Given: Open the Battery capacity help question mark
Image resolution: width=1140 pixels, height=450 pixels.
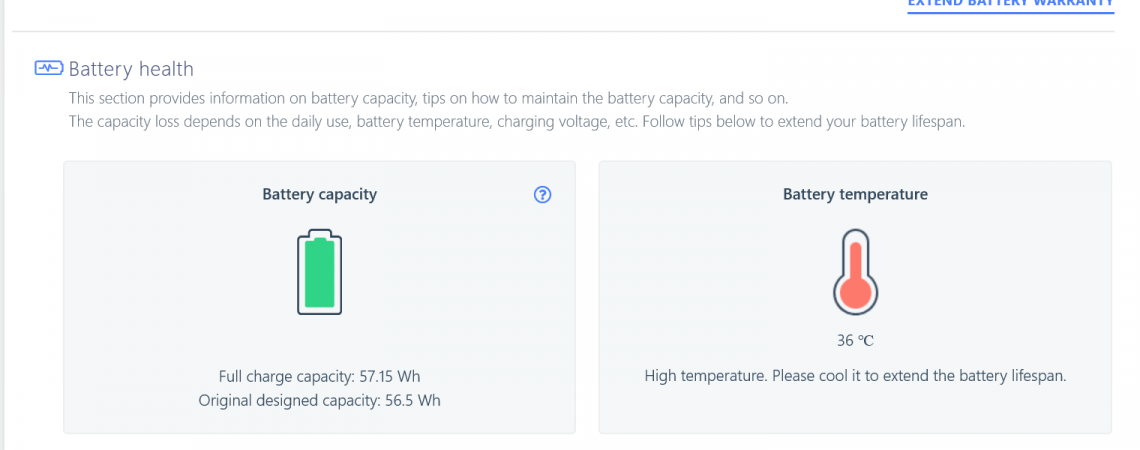Looking at the screenshot, I should [x=543, y=195].
